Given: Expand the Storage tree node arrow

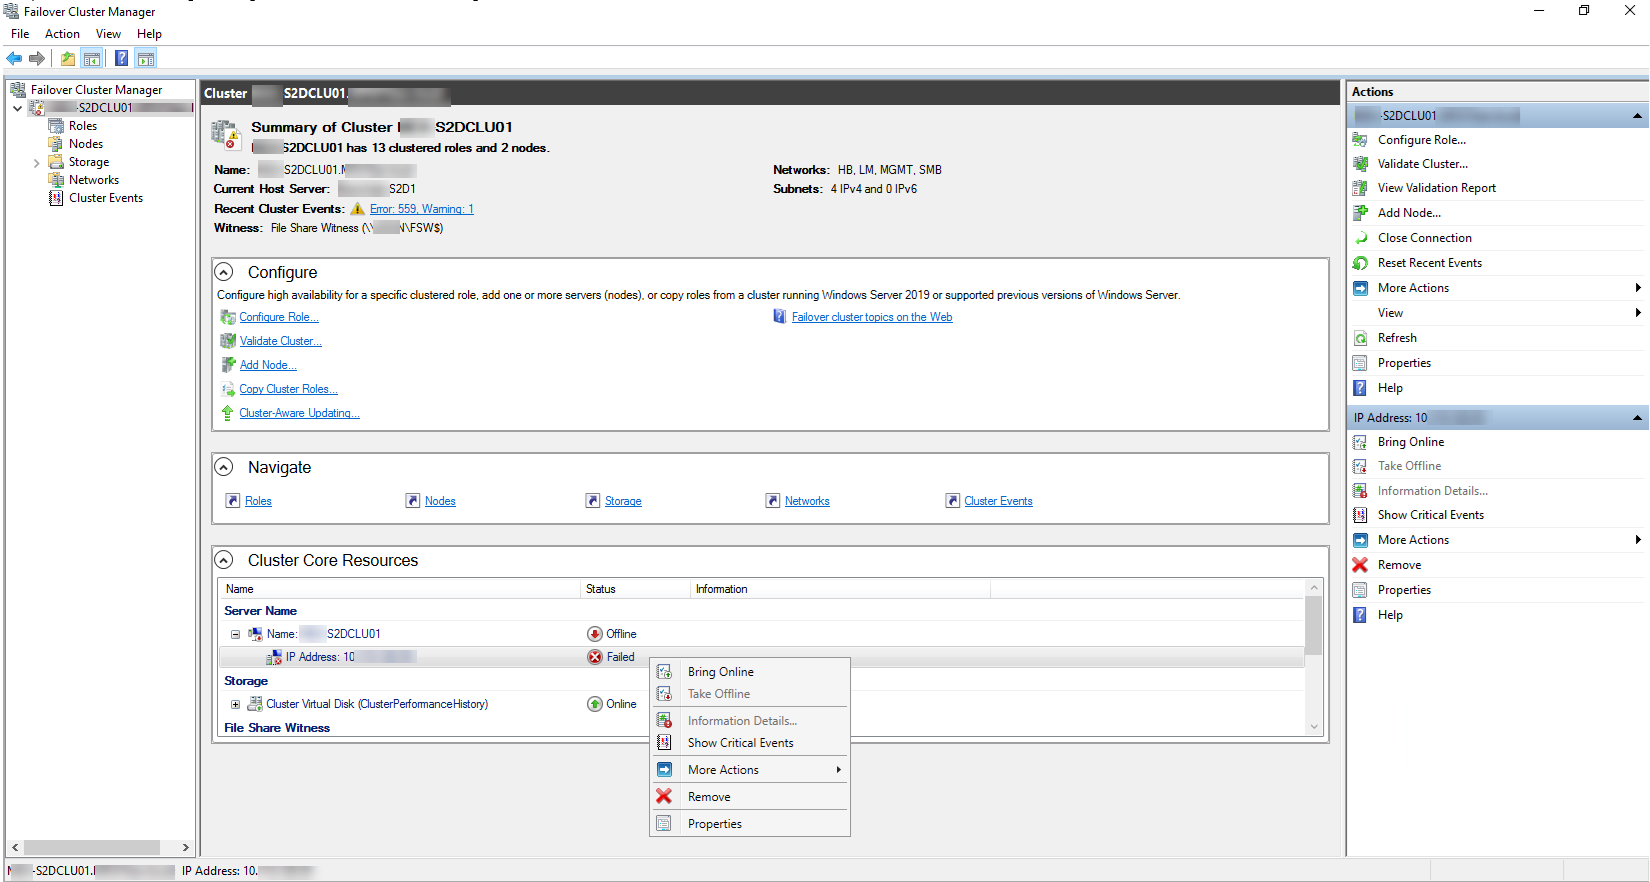Looking at the screenshot, I should [x=37, y=163].
